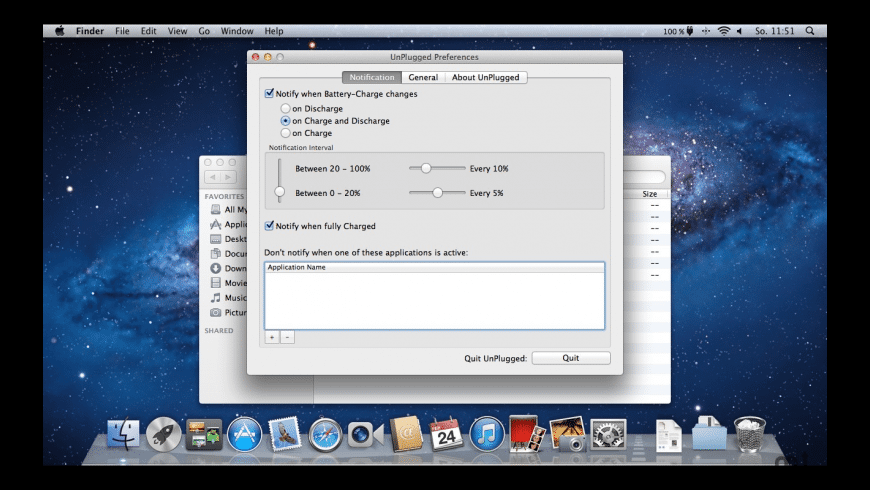
Task: Click the volume speaker menu bar icon
Action: coord(740,31)
